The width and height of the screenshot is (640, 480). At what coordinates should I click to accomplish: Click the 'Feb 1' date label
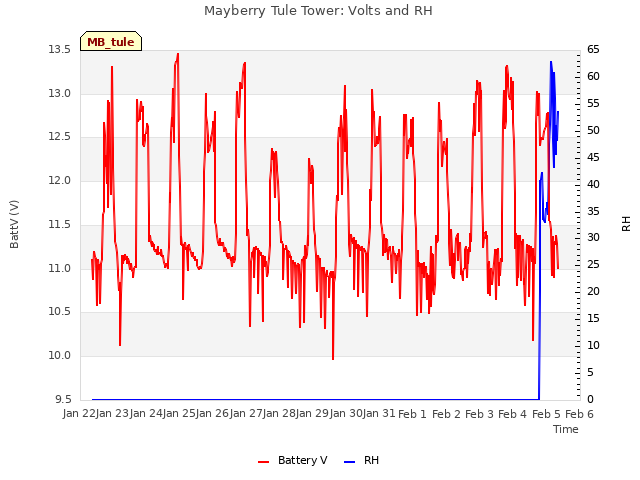pyautogui.click(x=412, y=414)
